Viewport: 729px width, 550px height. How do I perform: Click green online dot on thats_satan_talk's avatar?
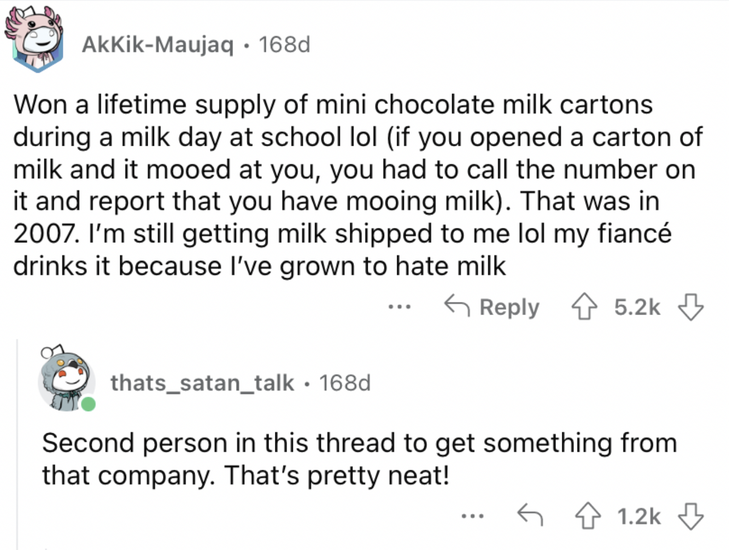pyautogui.click(x=88, y=406)
